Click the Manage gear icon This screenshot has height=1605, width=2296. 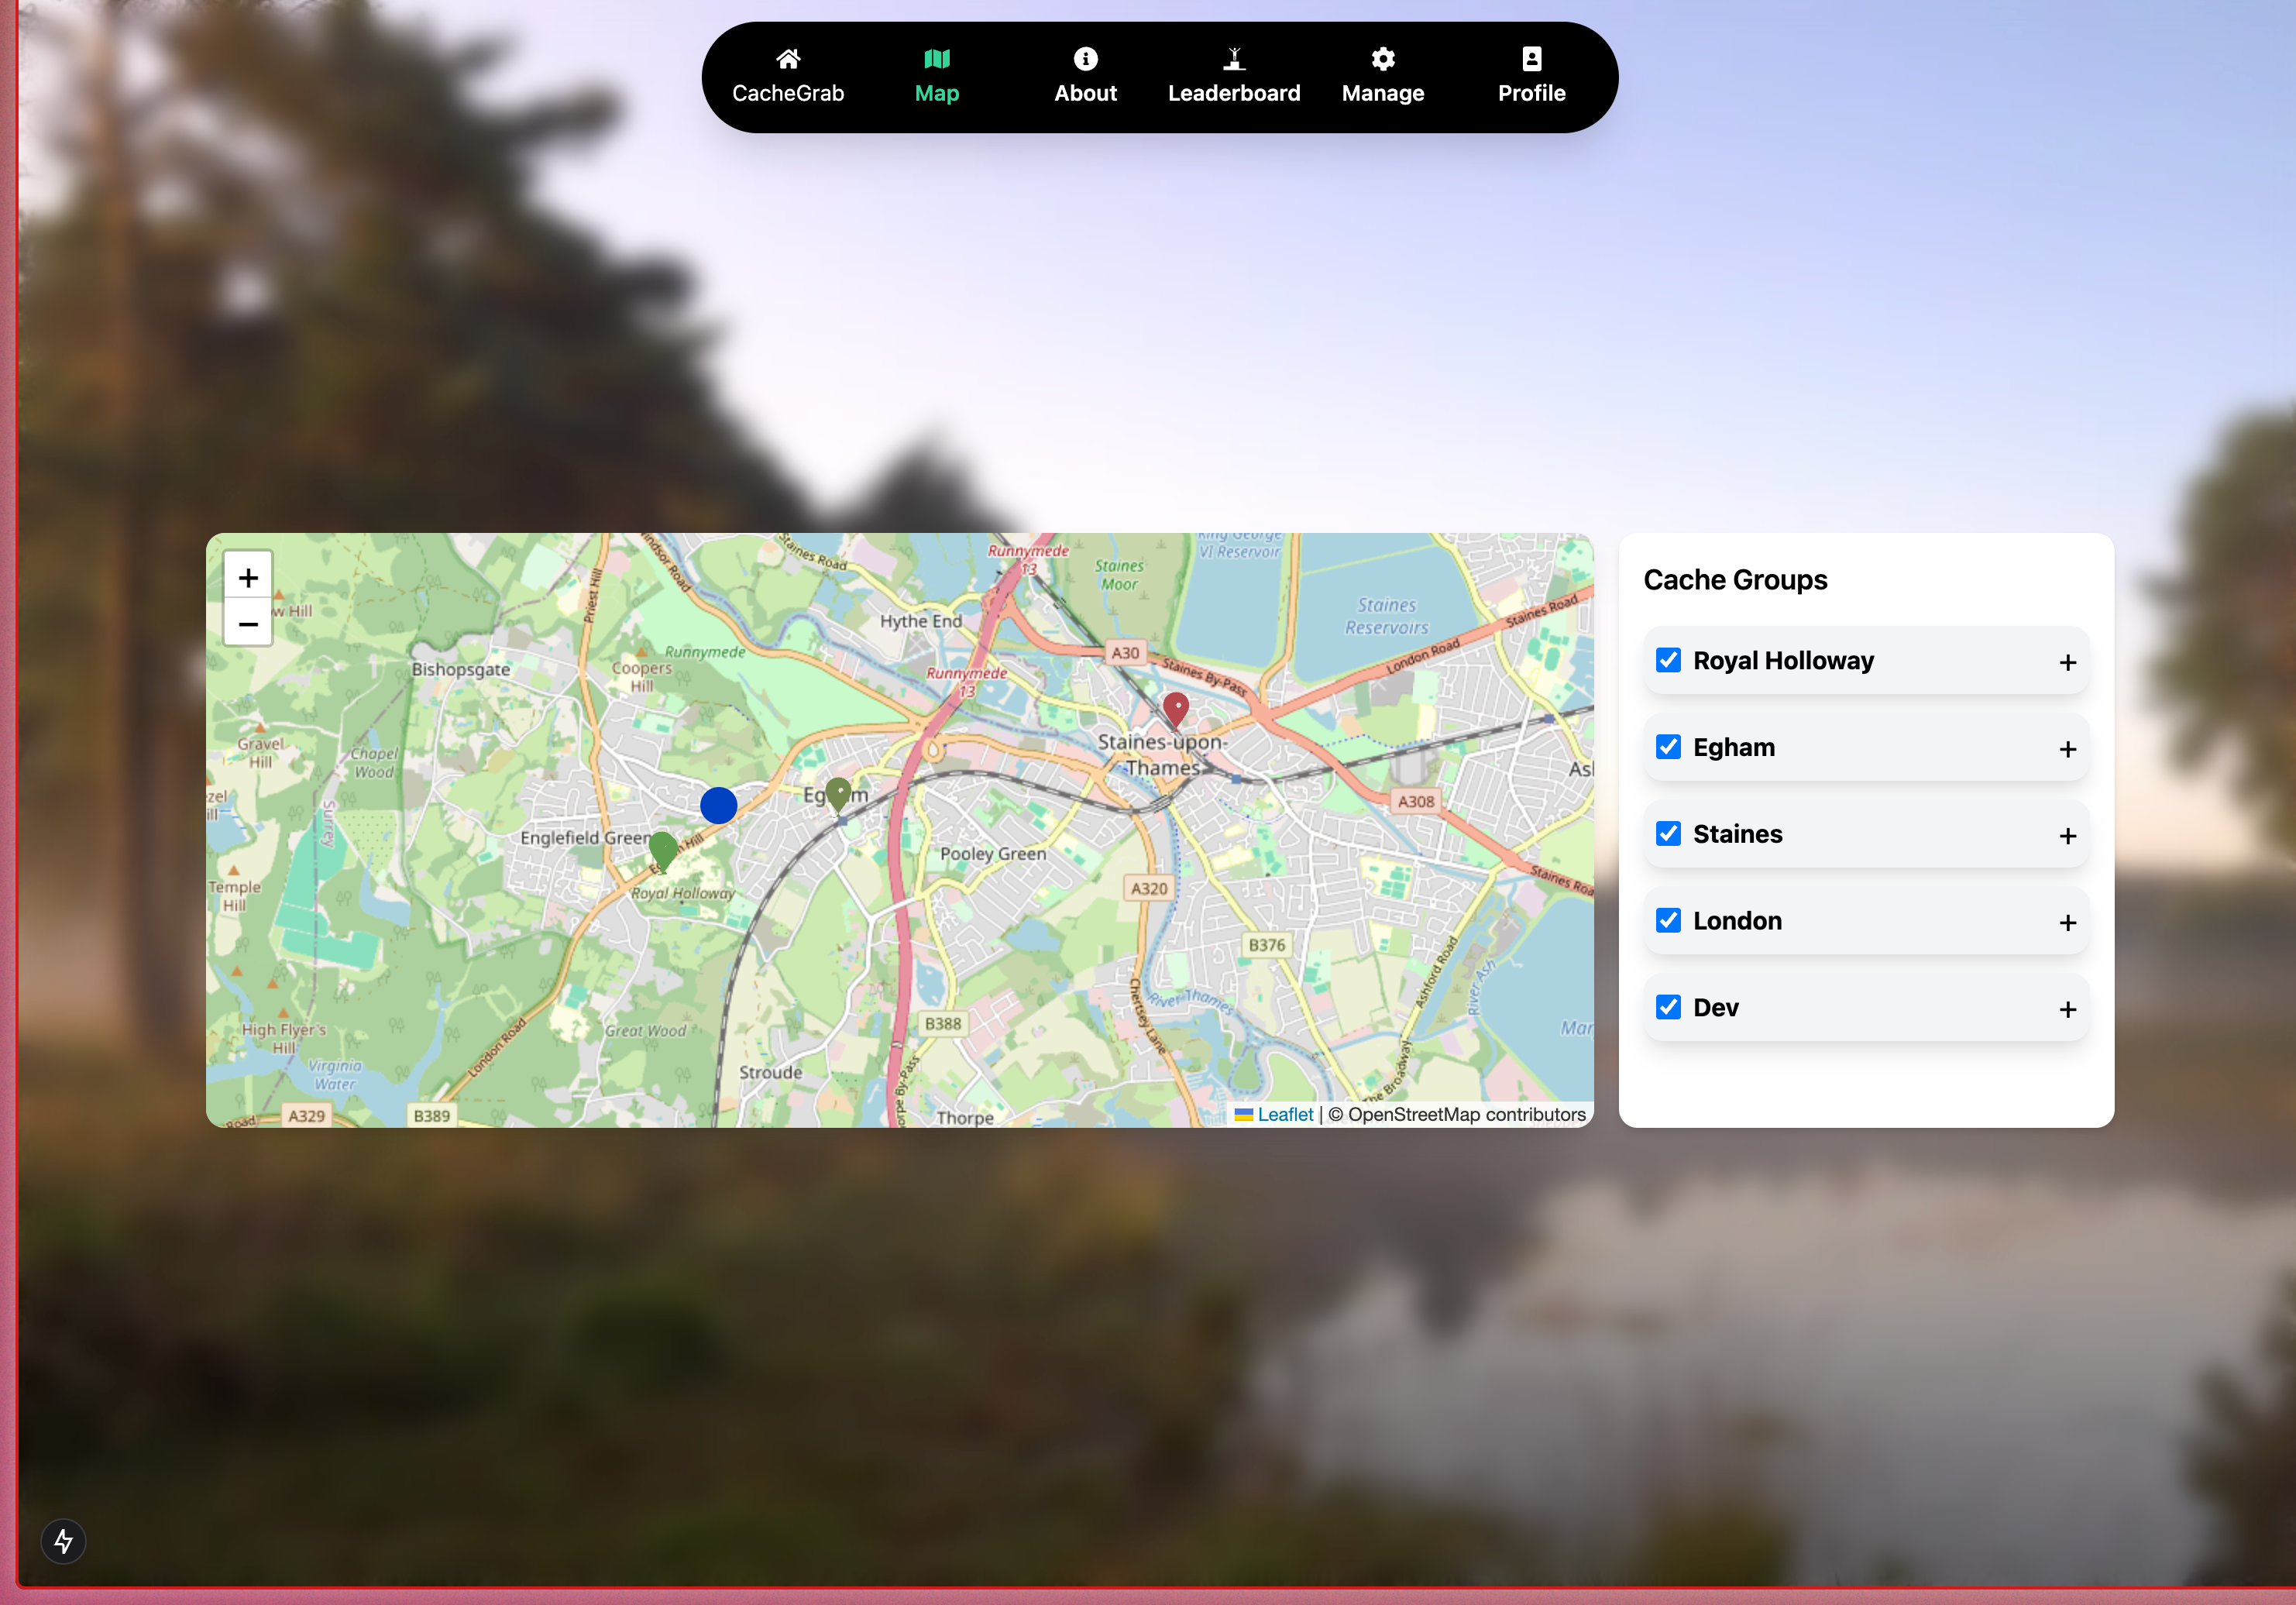click(x=1383, y=59)
